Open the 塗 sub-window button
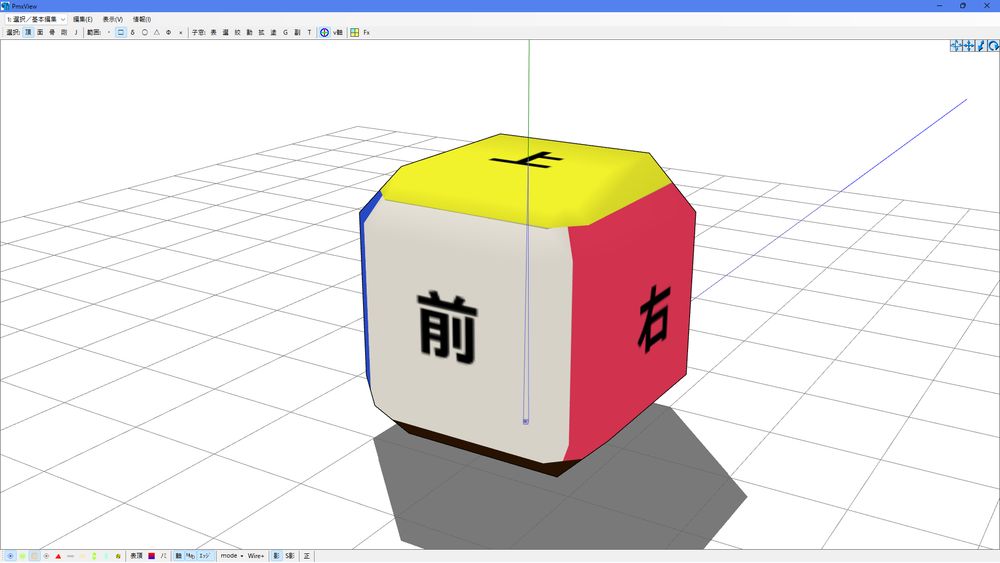 274,32
